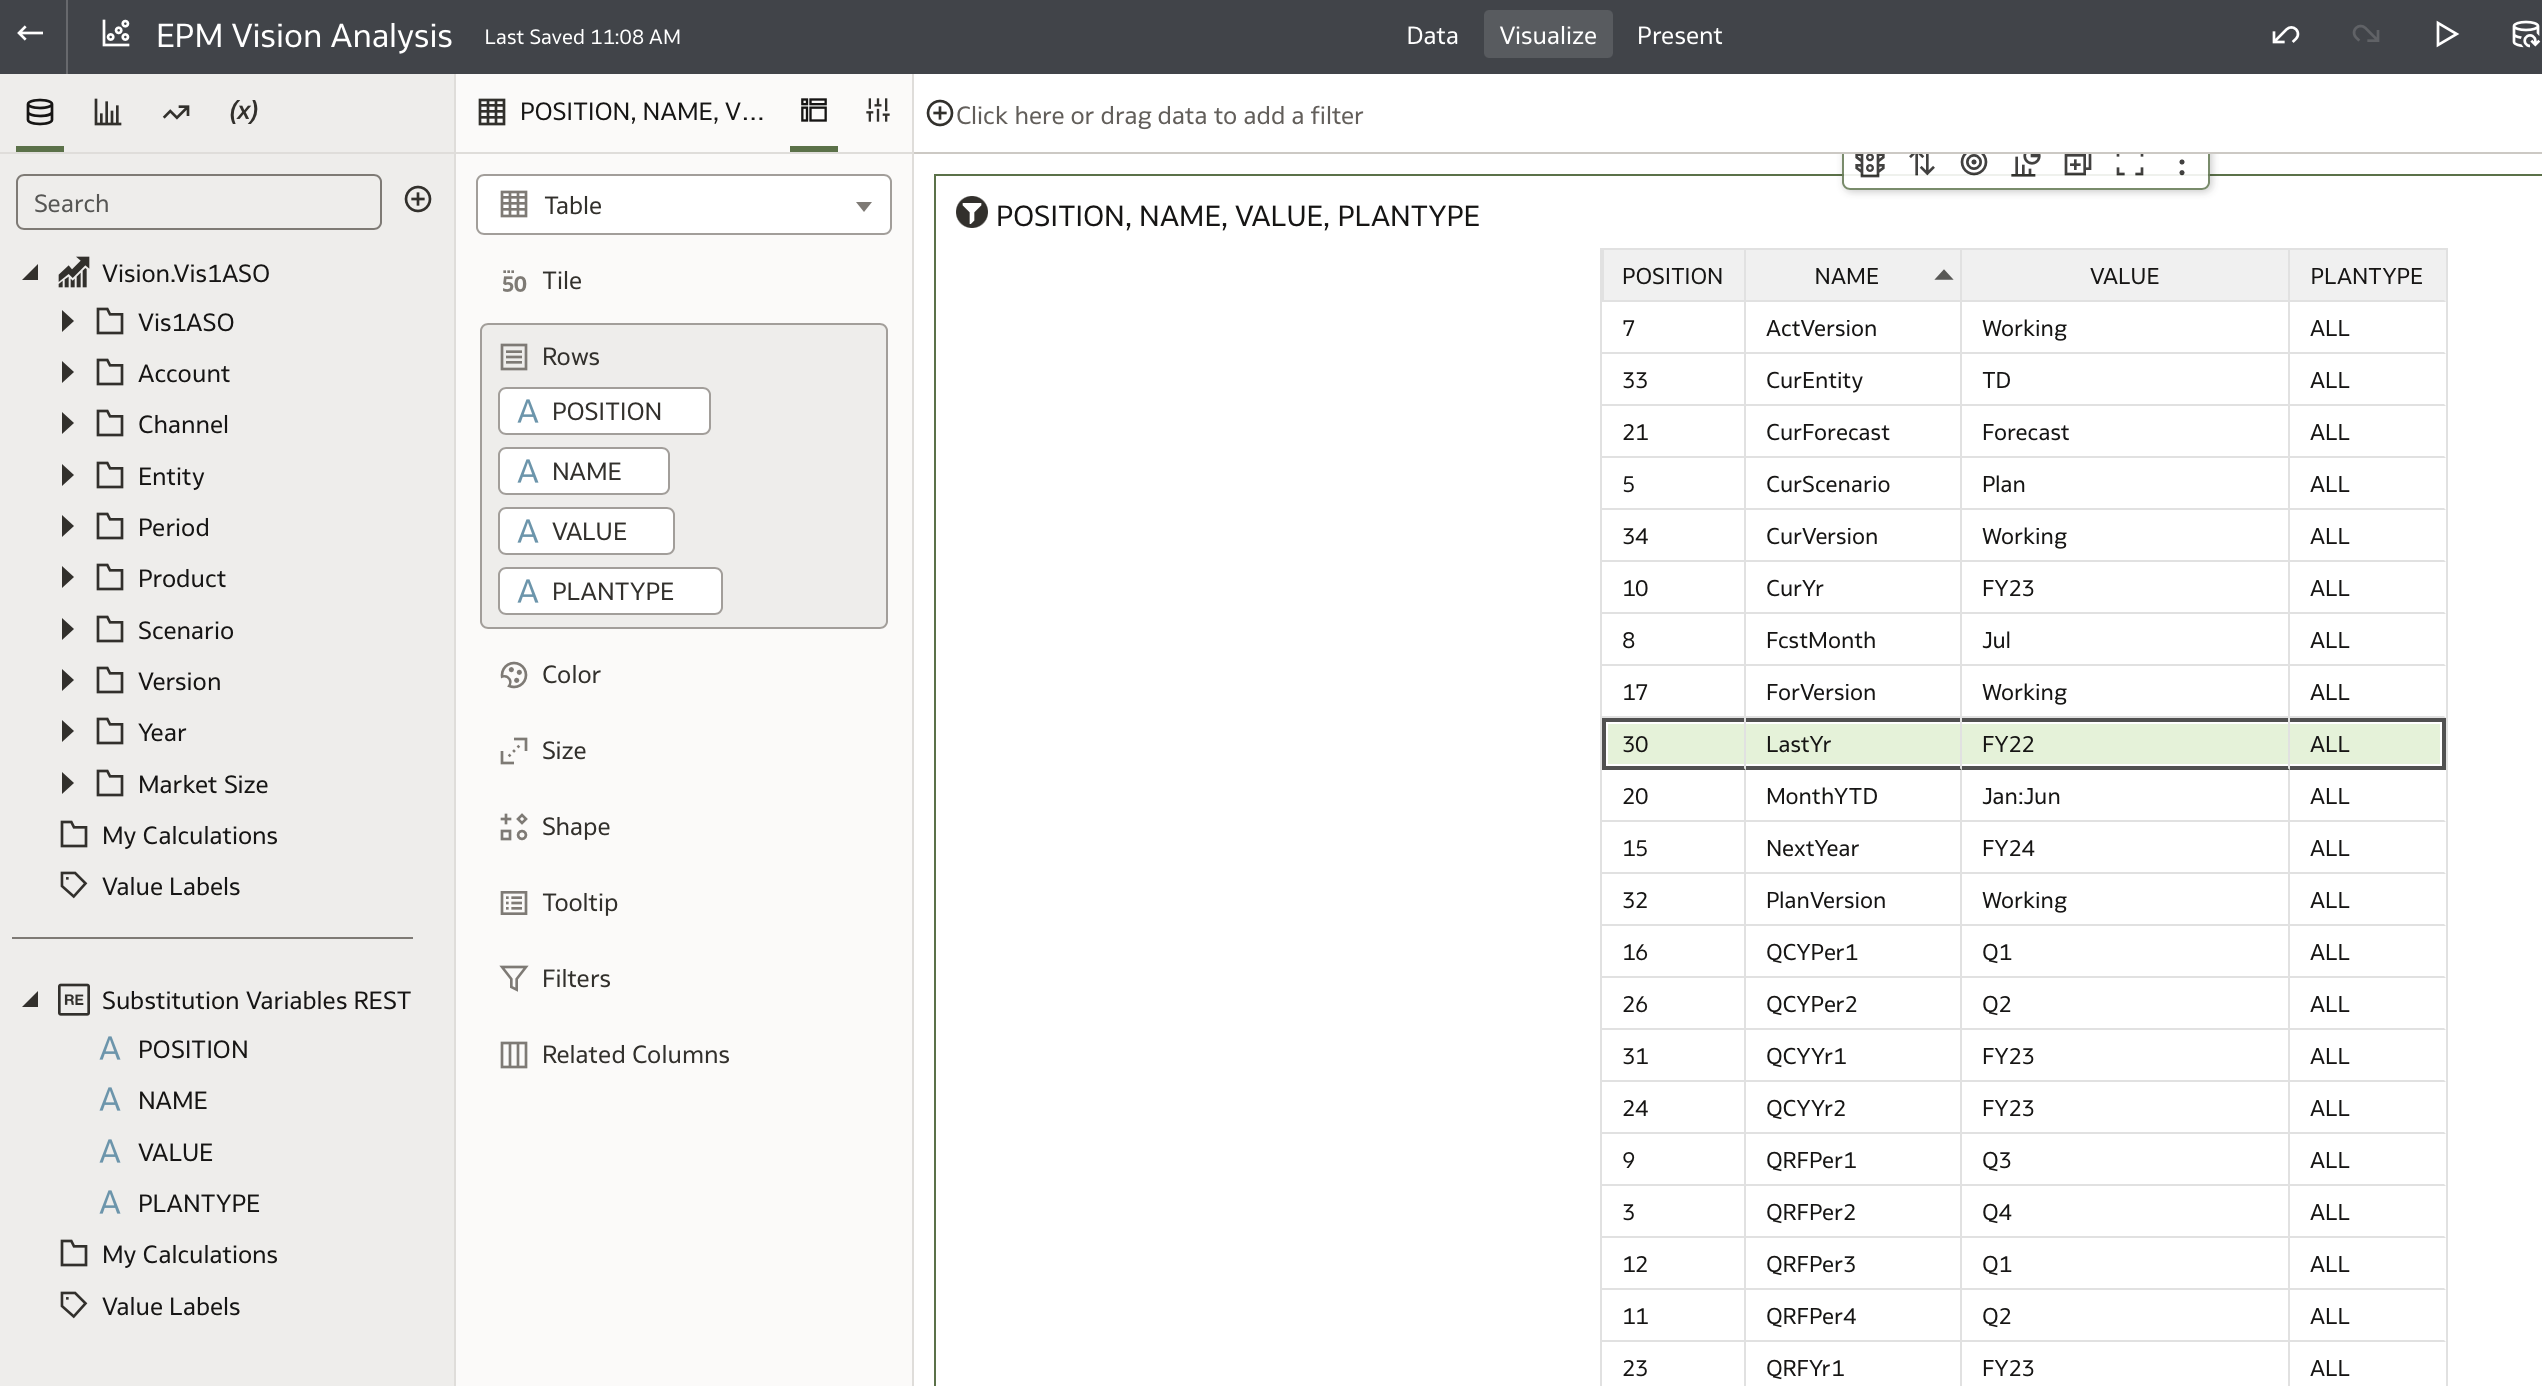Go back using the arrow icon
Viewport: 2542px width, 1386px height.
(31, 34)
